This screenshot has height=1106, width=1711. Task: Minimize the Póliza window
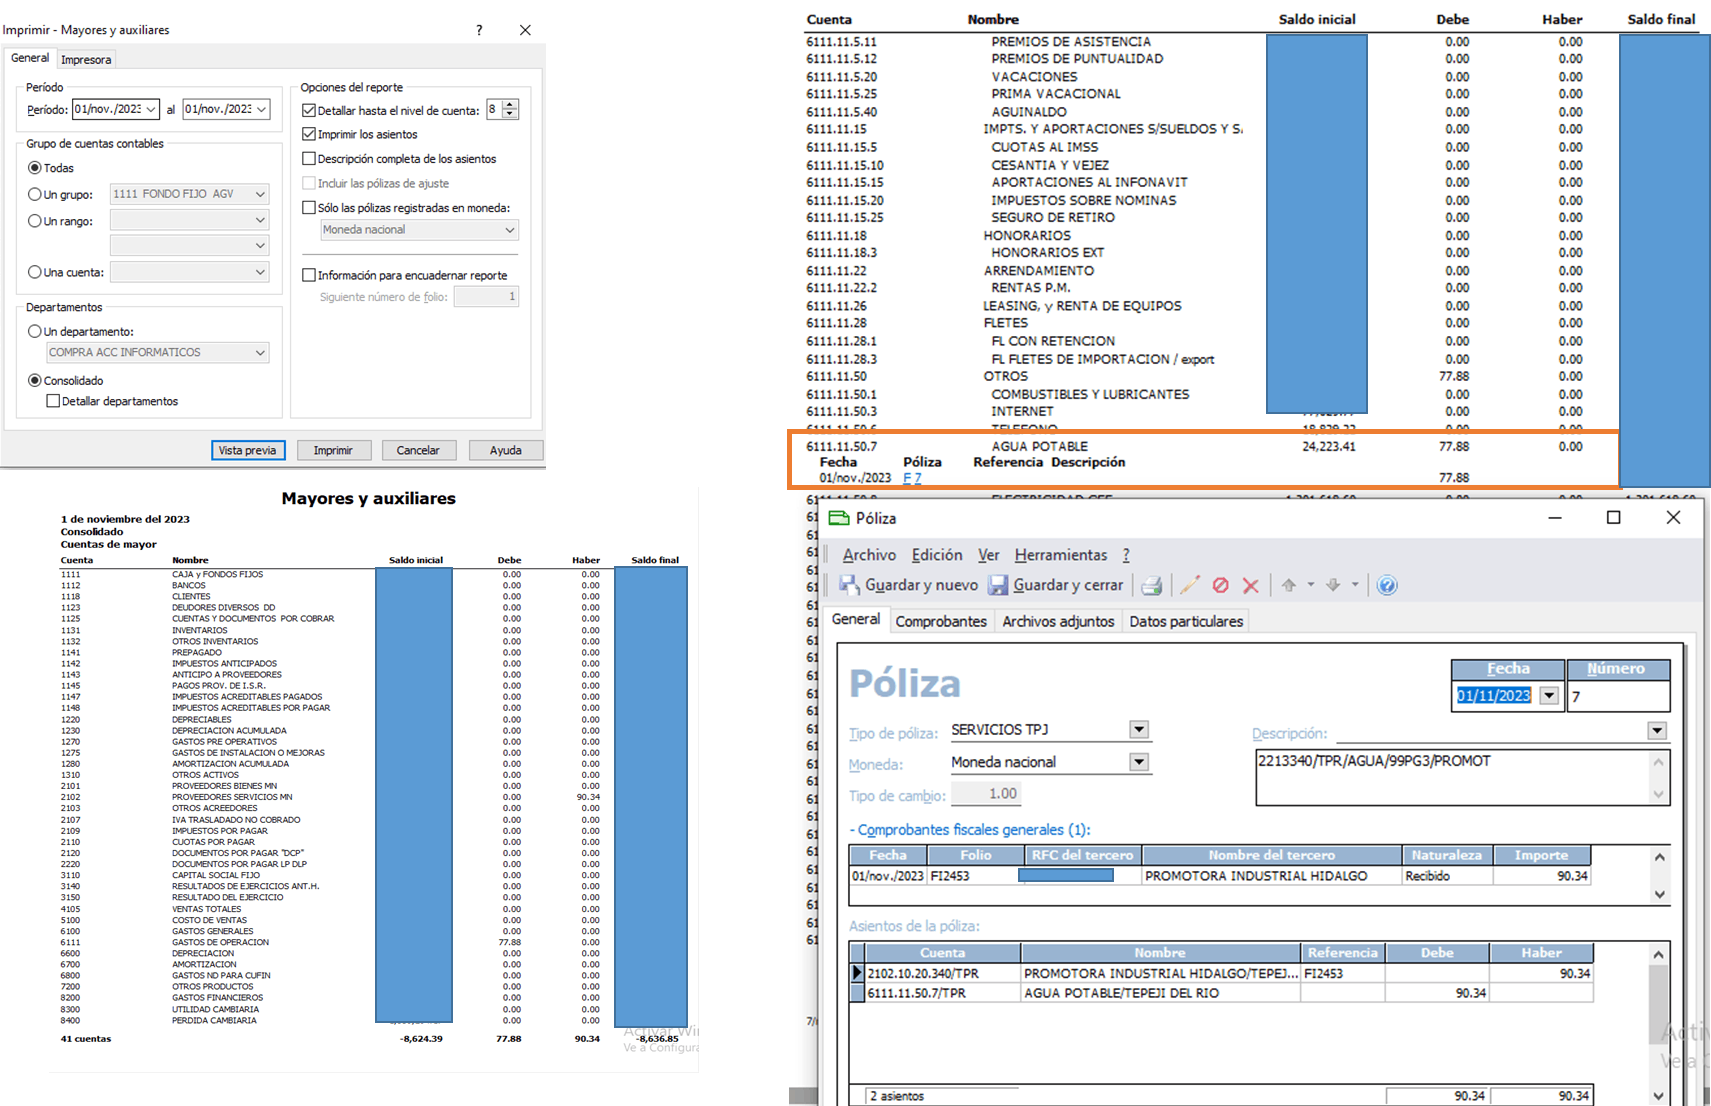point(1555,517)
